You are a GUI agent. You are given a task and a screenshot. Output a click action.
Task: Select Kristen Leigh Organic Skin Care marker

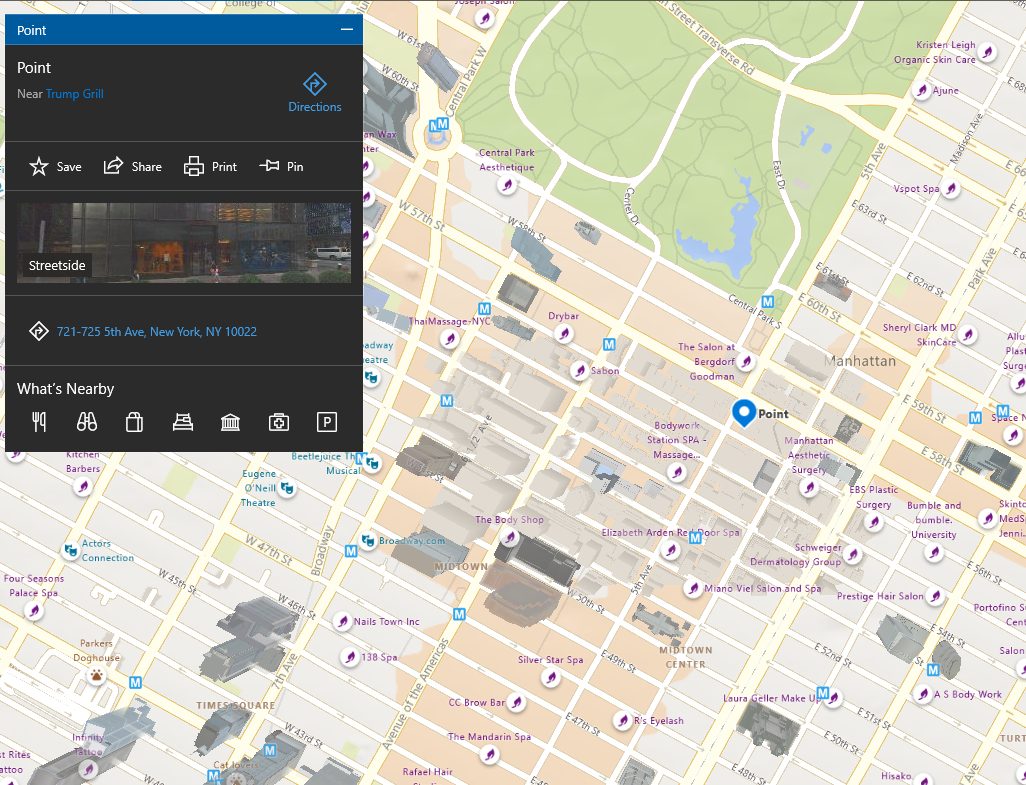(987, 52)
